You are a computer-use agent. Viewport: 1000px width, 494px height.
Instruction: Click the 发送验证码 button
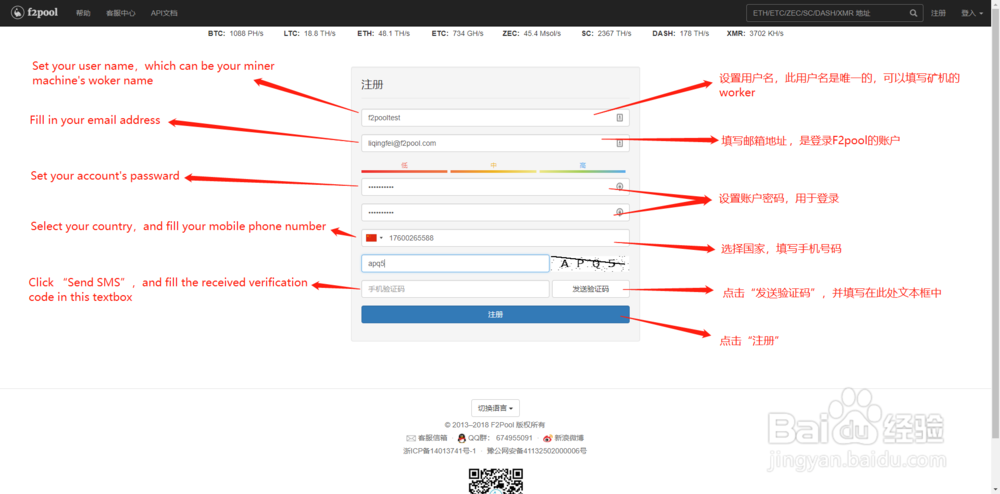(591, 289)
